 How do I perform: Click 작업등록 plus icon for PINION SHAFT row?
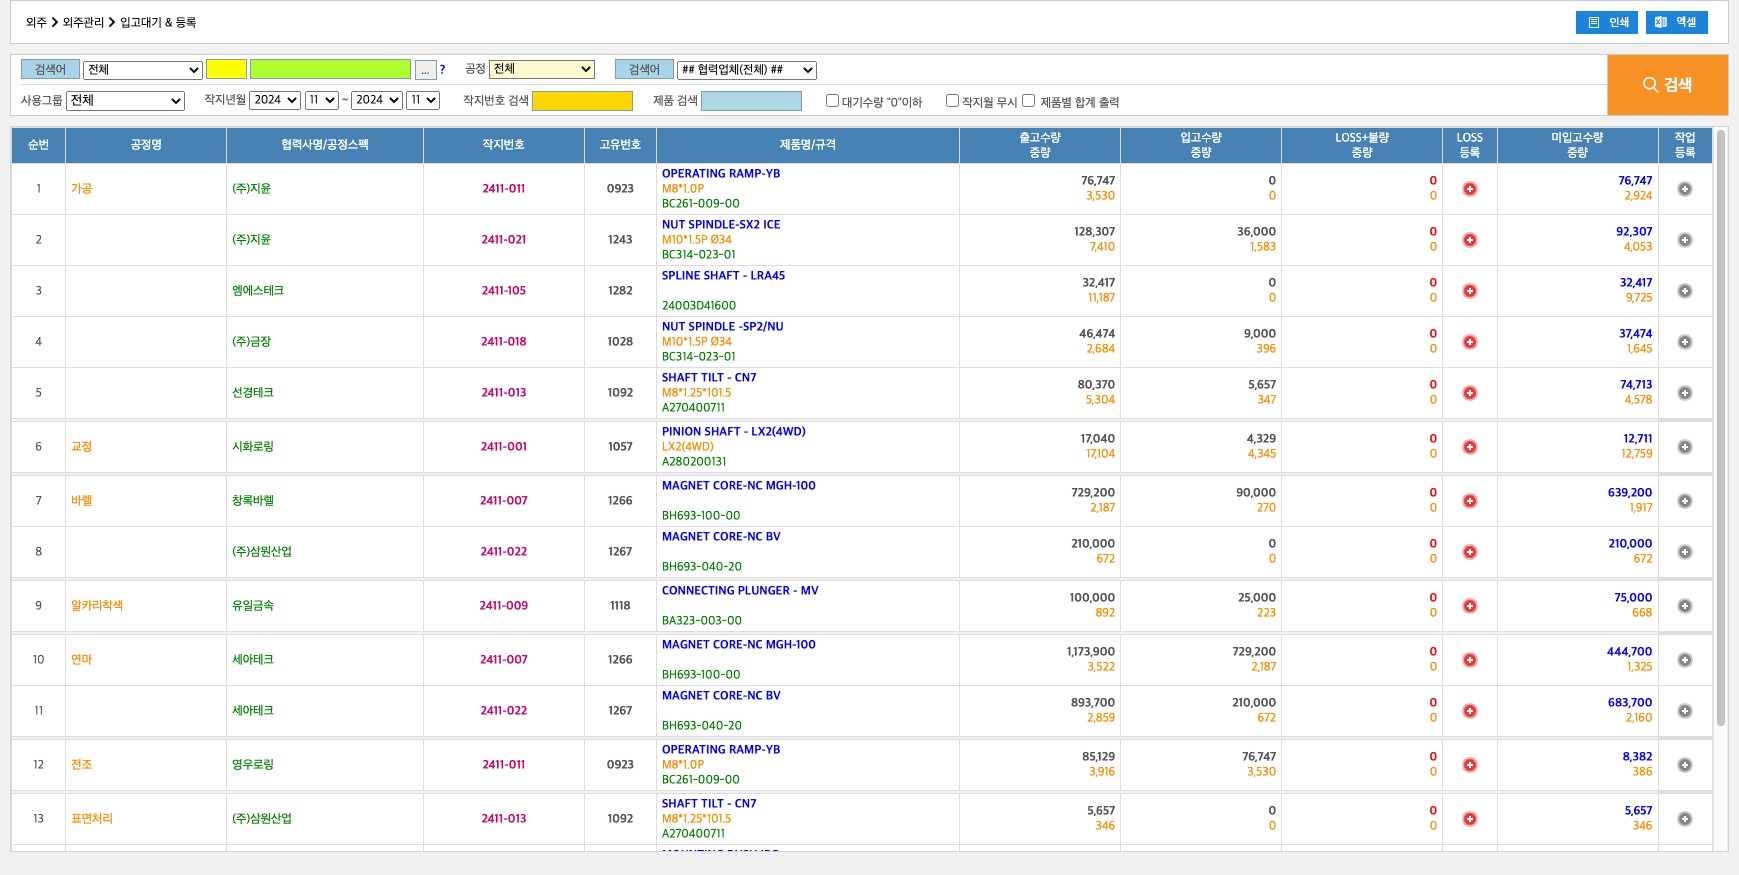point(1684,447)
